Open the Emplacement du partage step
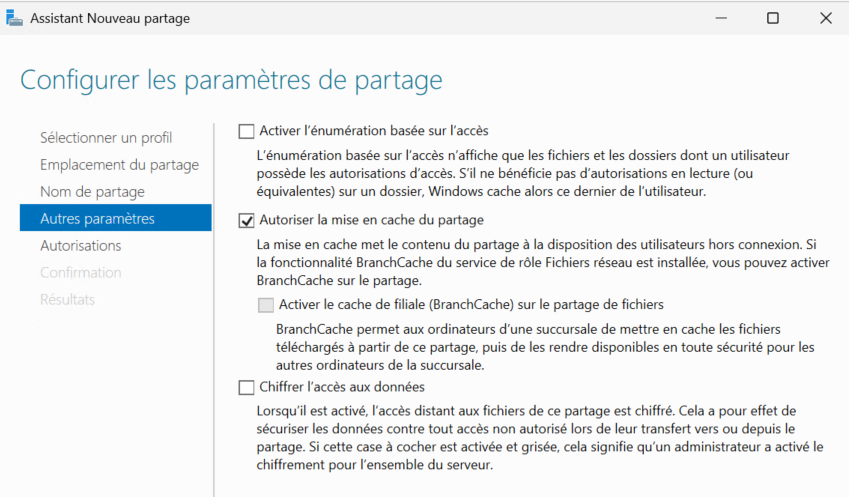Image resolution: width=849 pixels, height=497 pixels. pos(119,164)
